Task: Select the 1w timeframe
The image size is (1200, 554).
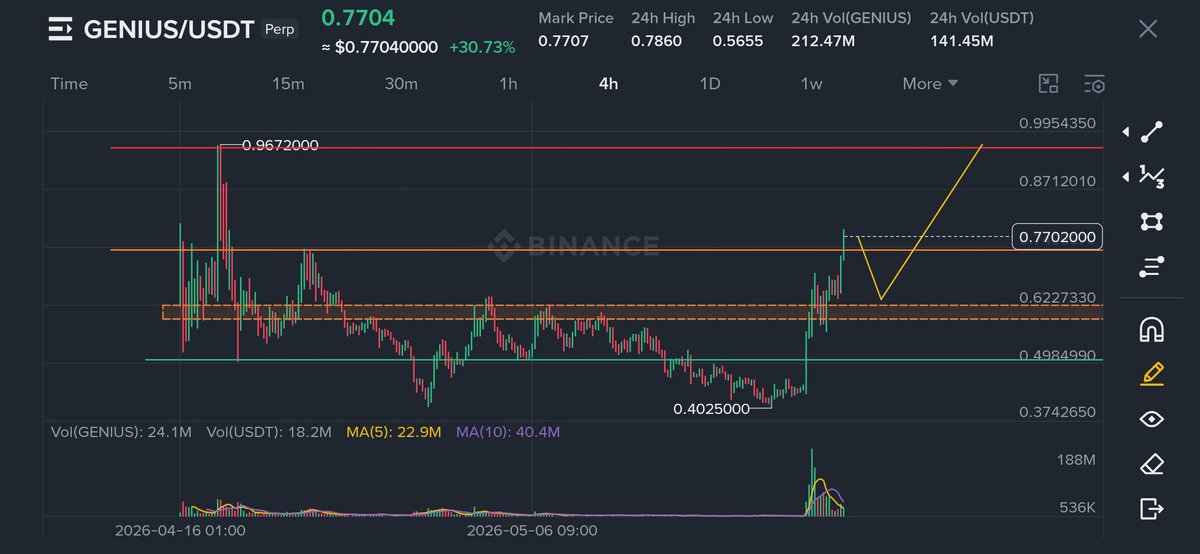Action: (x=811, y=84)
